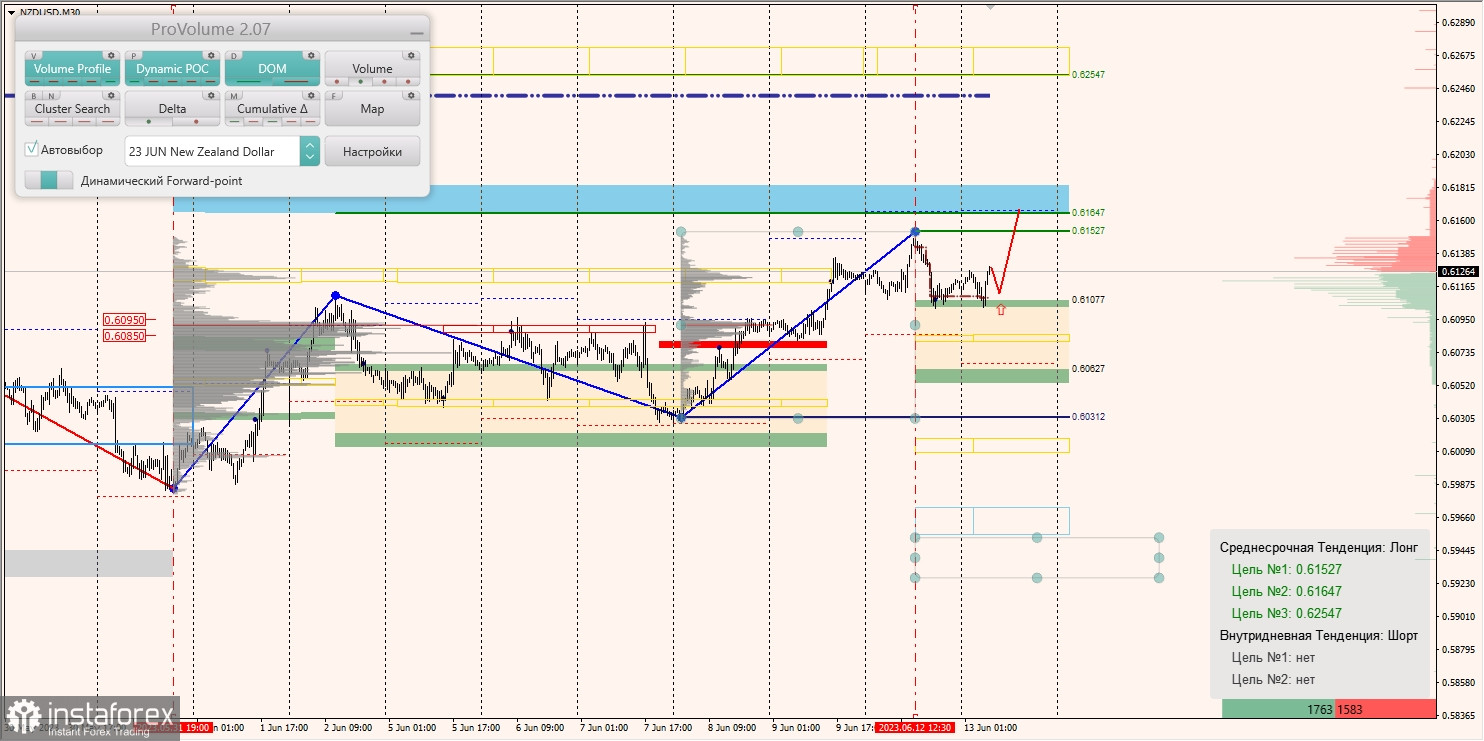Enable the Cluster Search indicator
Image resolution: width=1484 pixels, height=741 pixels.
(72, 109)
